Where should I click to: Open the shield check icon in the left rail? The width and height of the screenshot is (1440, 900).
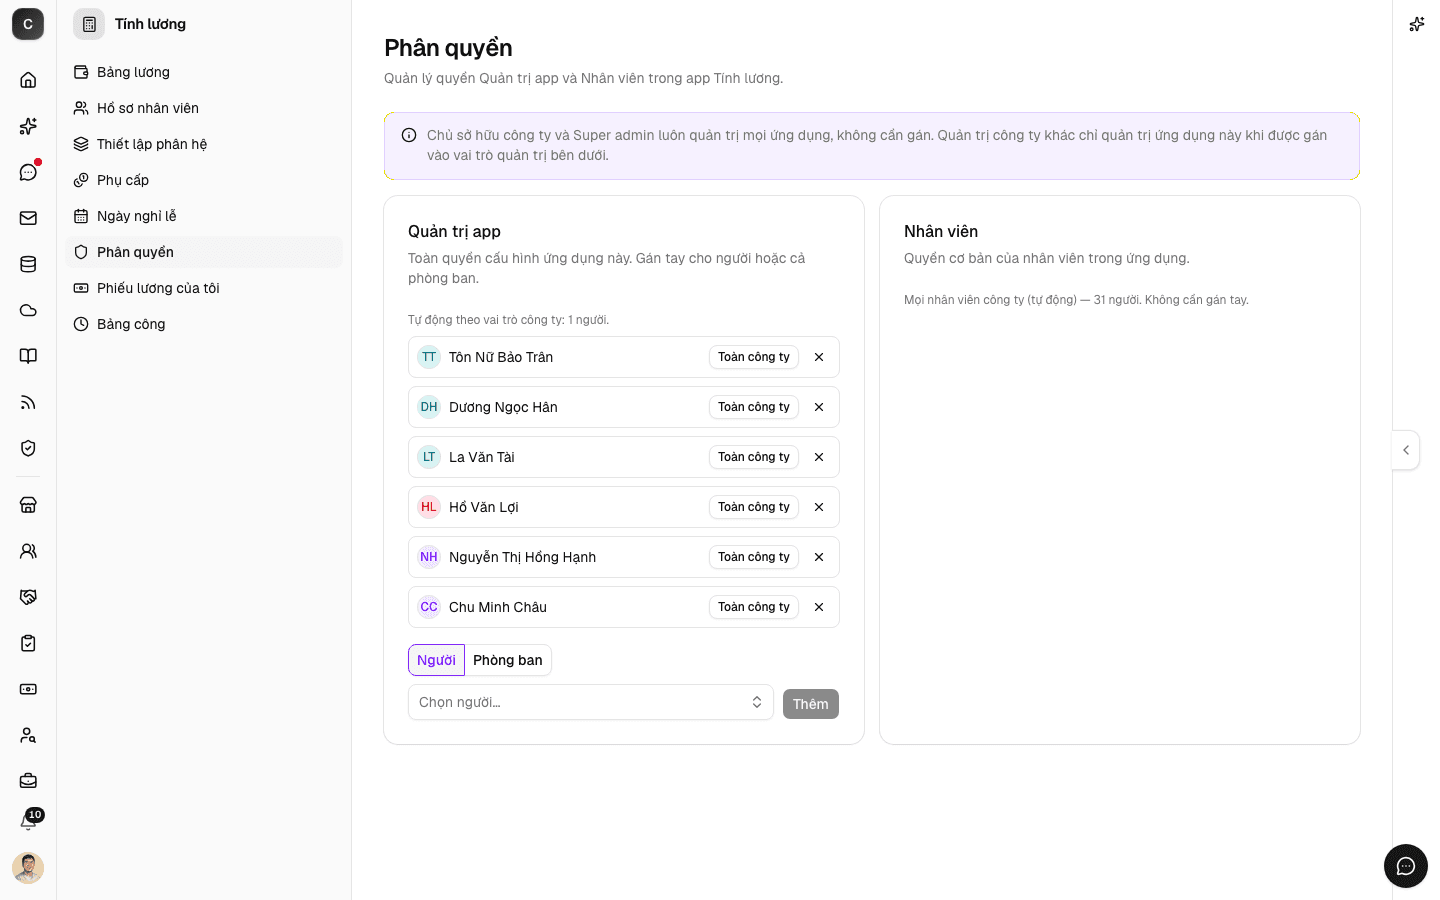(28, 448)
